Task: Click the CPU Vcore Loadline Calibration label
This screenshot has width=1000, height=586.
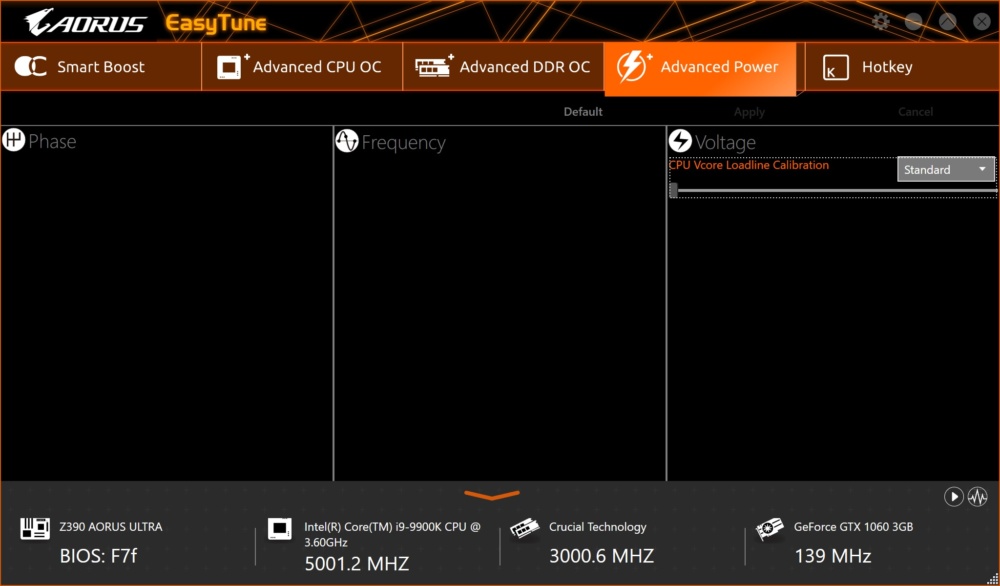Action: [749, 165]
